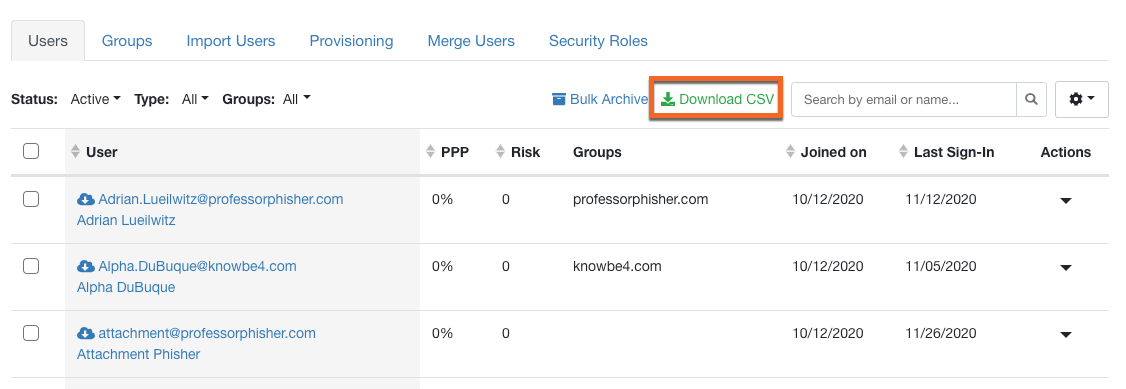Click the search magnifier icon button
The height and width of the screenshot is (389, 1126).
1031,100
